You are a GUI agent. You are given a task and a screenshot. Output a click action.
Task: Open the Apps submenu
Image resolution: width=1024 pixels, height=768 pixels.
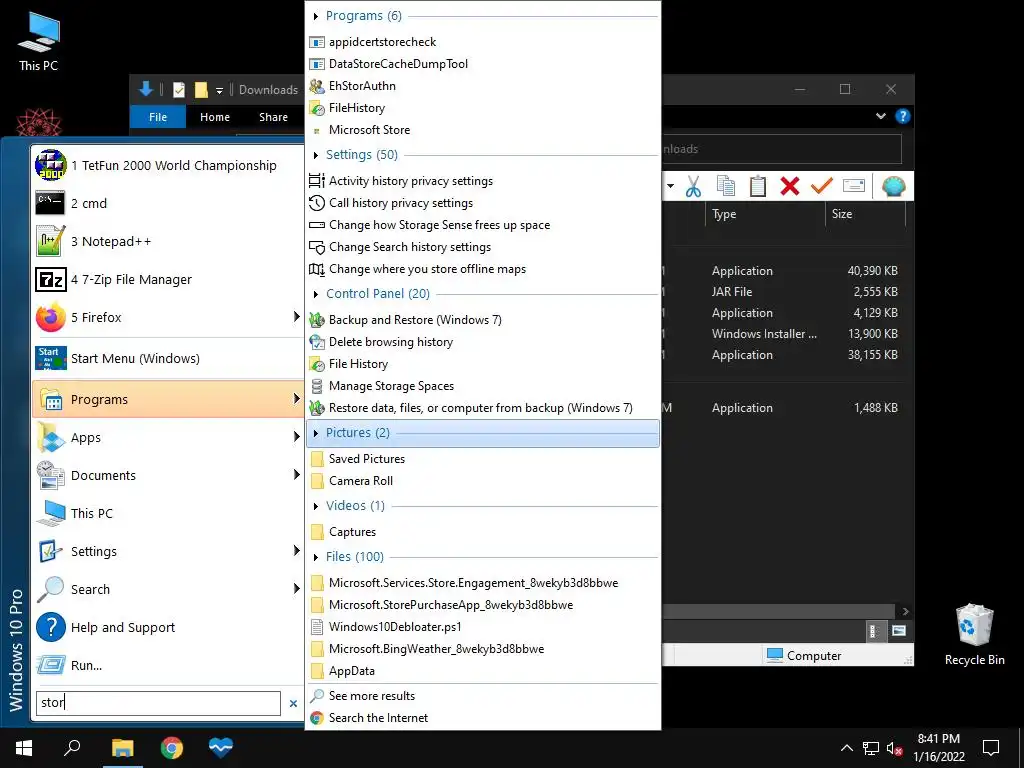click(167, 438)
